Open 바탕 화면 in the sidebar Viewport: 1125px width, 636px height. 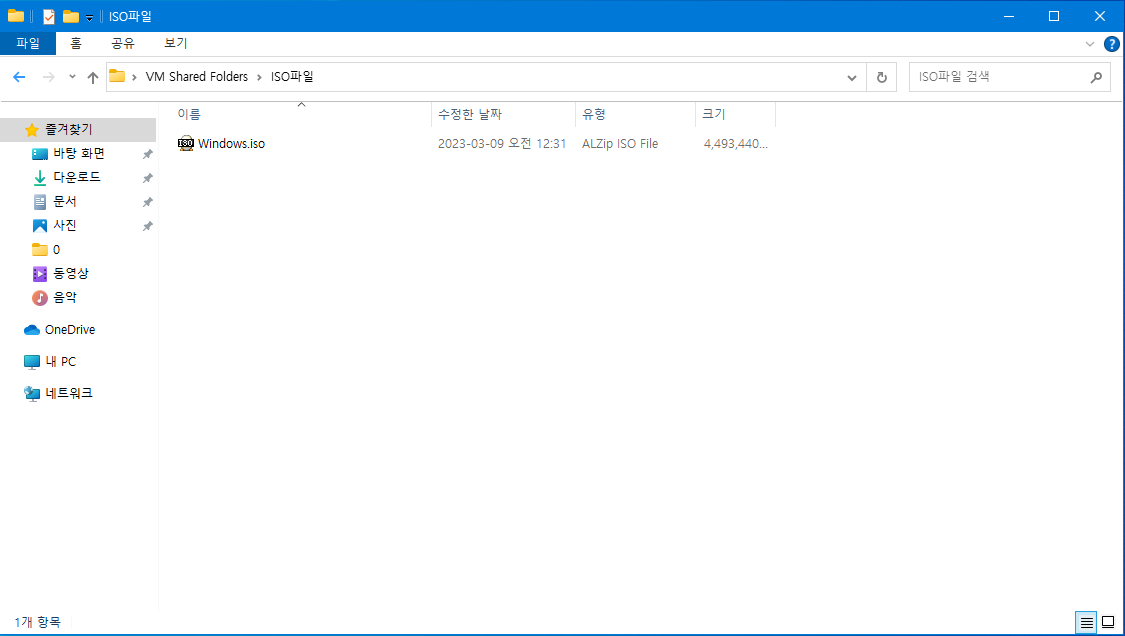click(x=79, y=154)
